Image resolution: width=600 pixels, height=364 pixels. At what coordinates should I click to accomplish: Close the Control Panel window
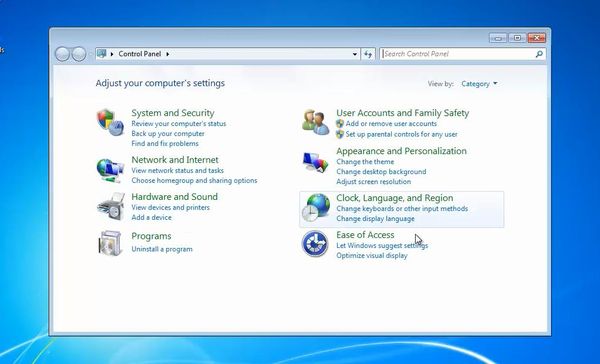(536, 38)
